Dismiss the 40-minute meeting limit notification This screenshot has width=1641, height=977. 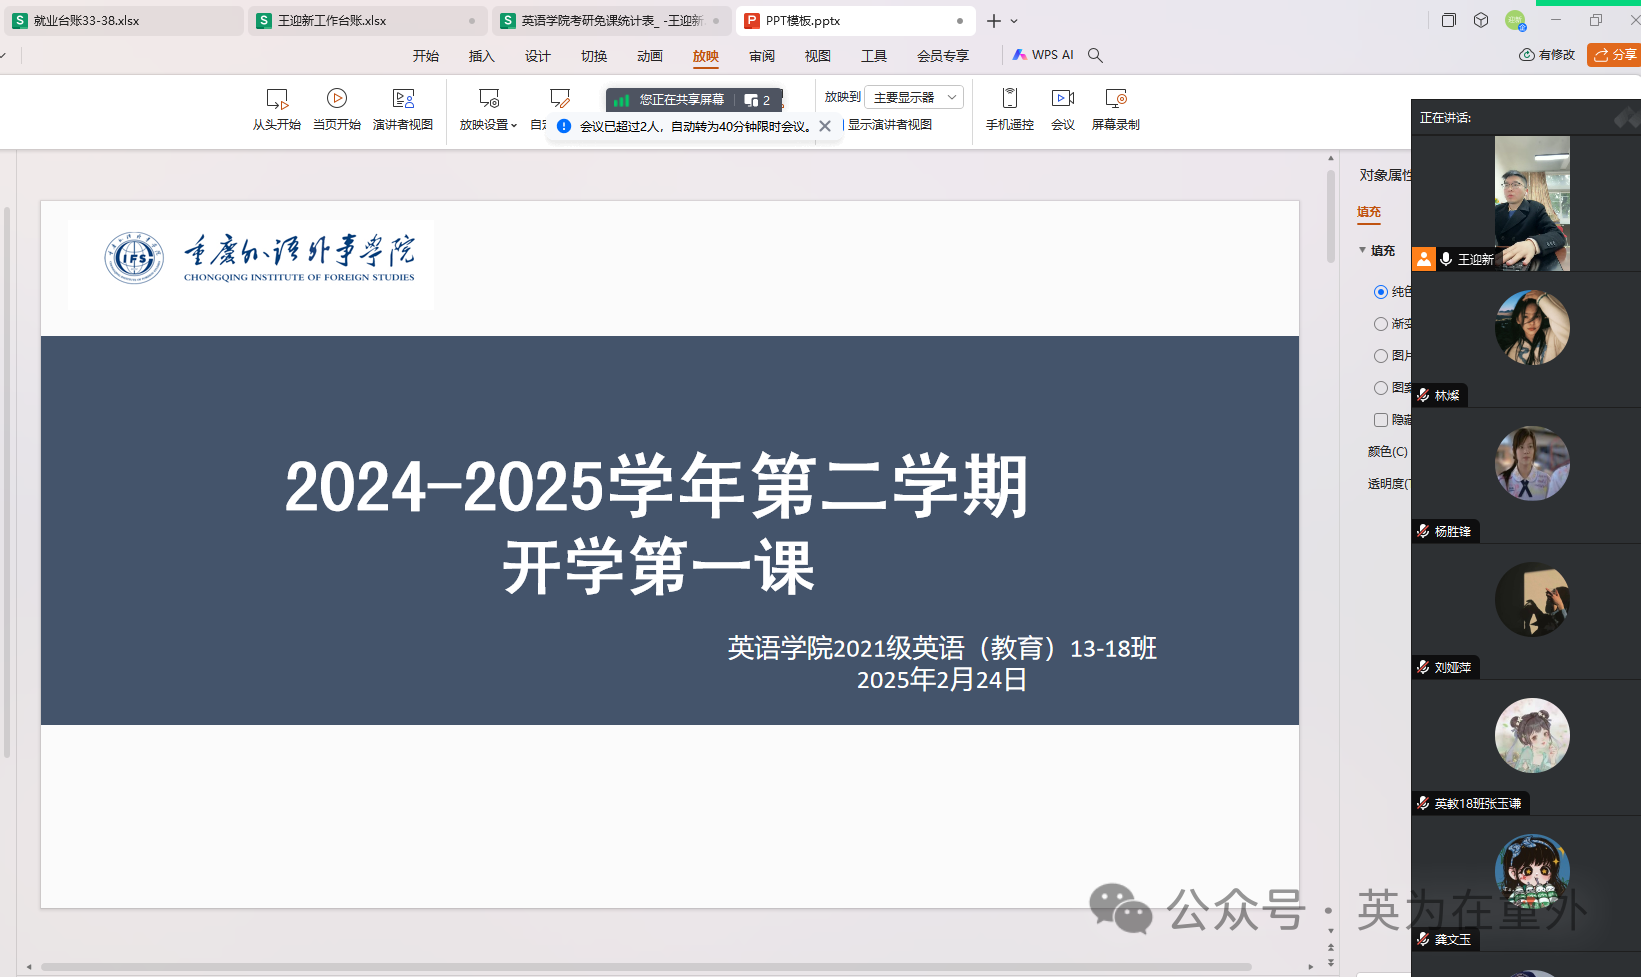point(825,126)
